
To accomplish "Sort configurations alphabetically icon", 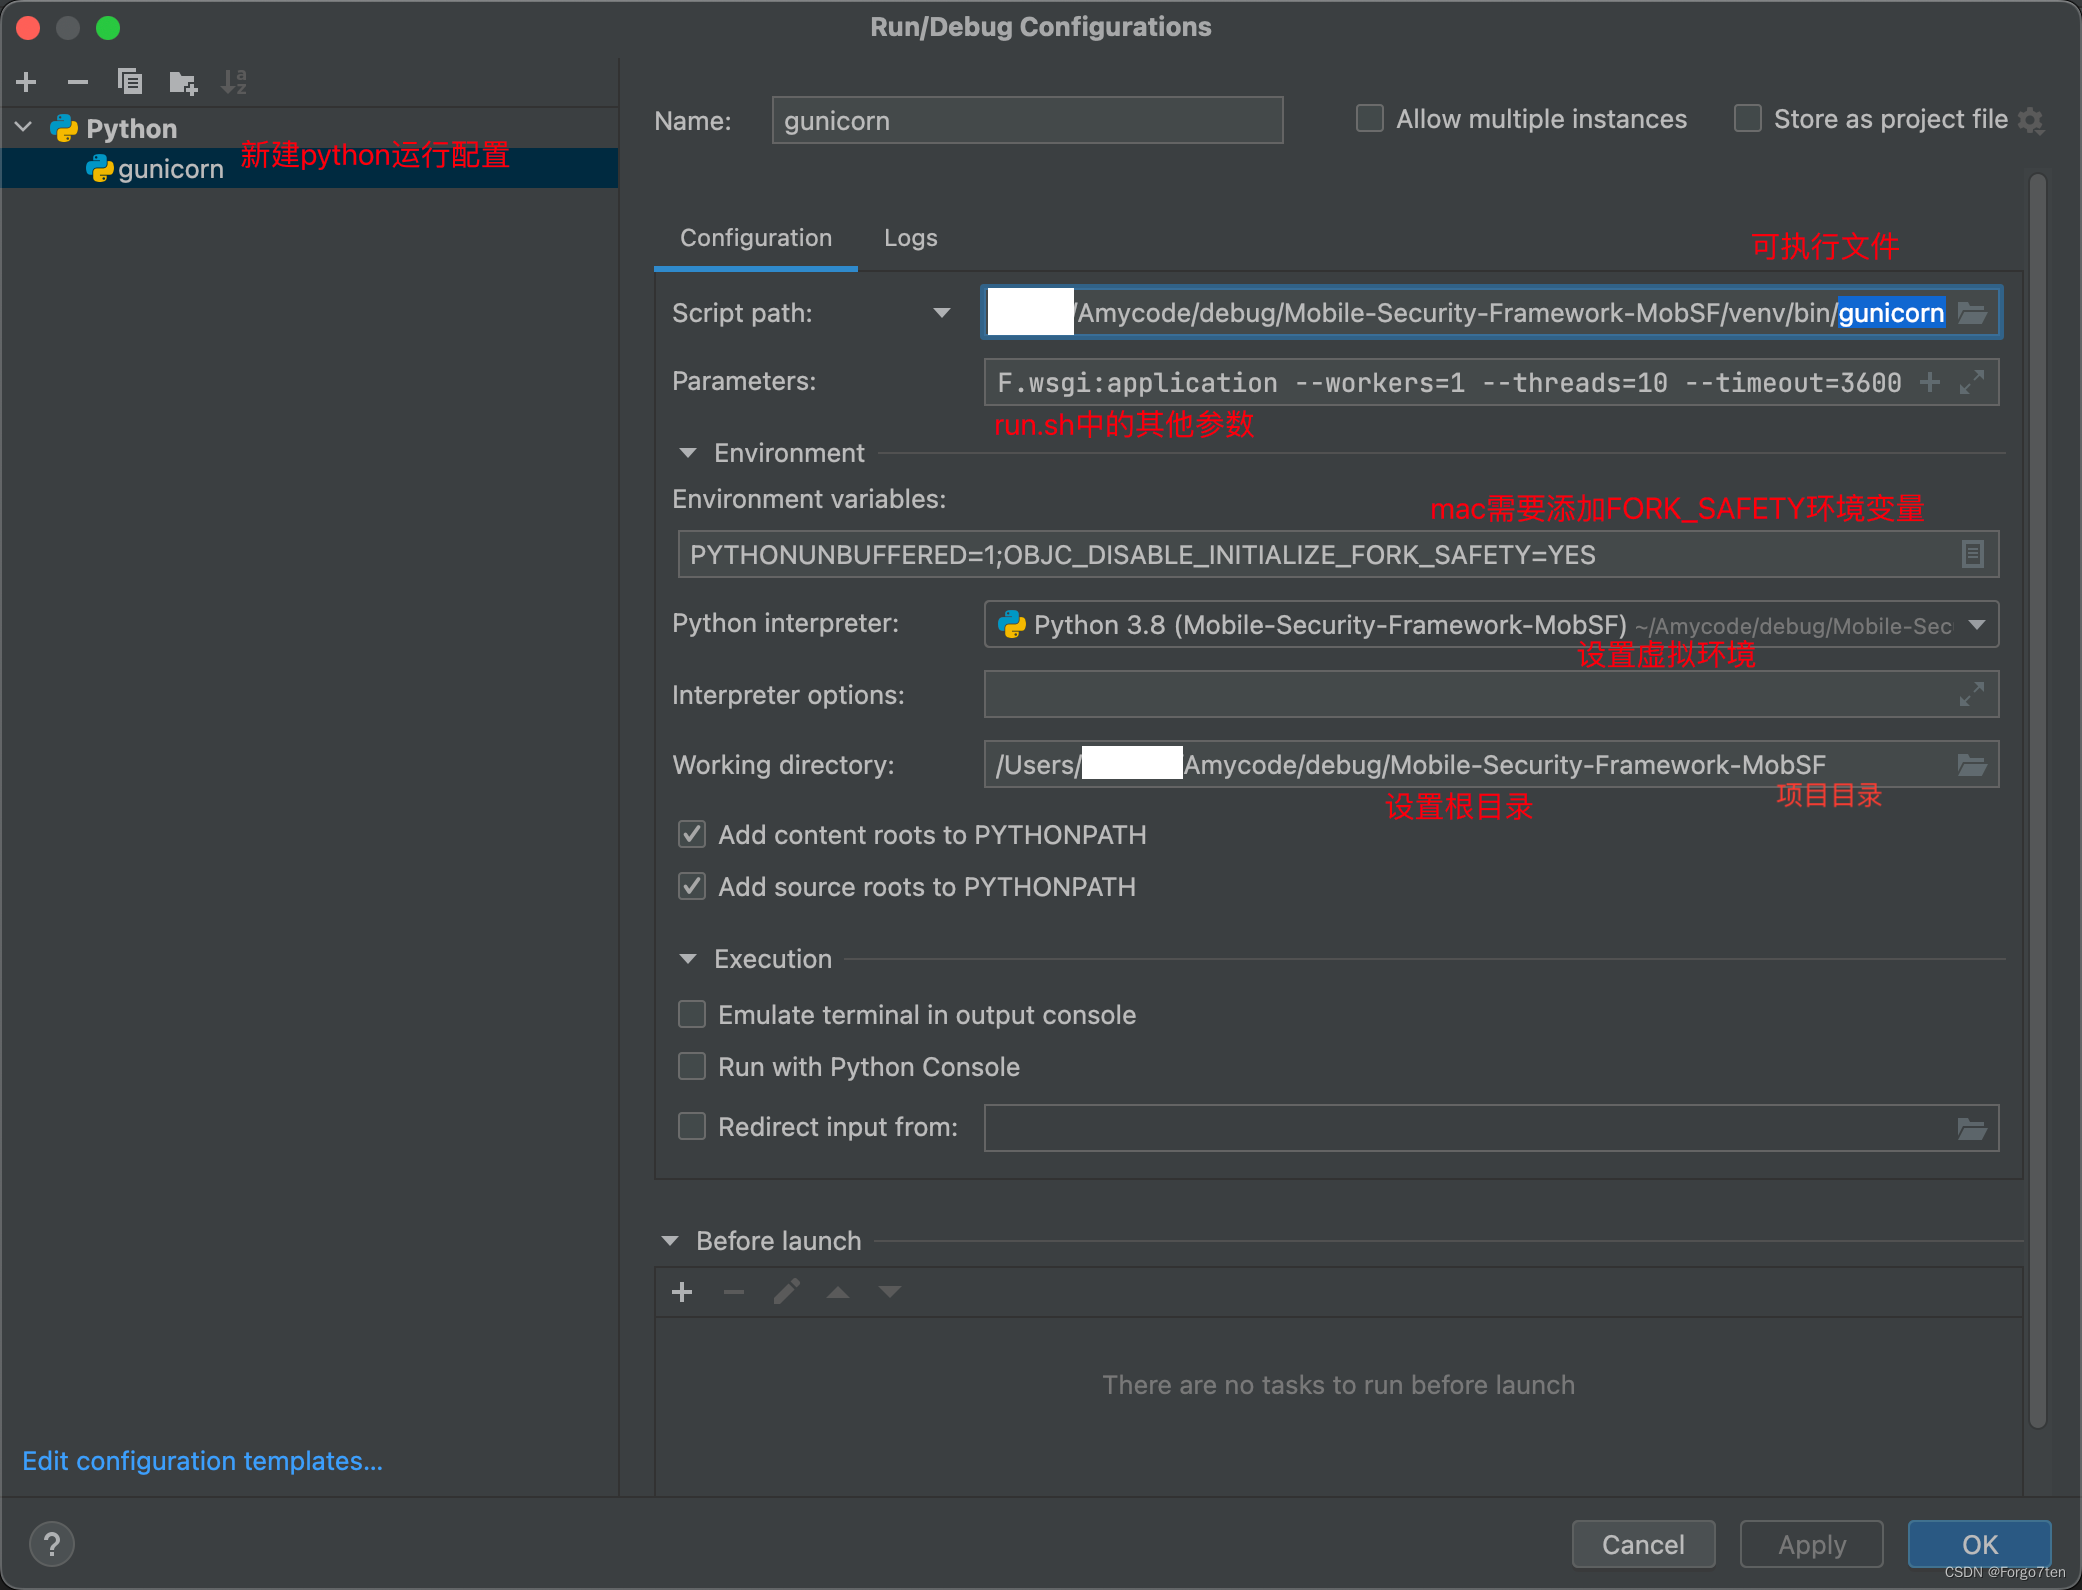I will pos(234,82).
